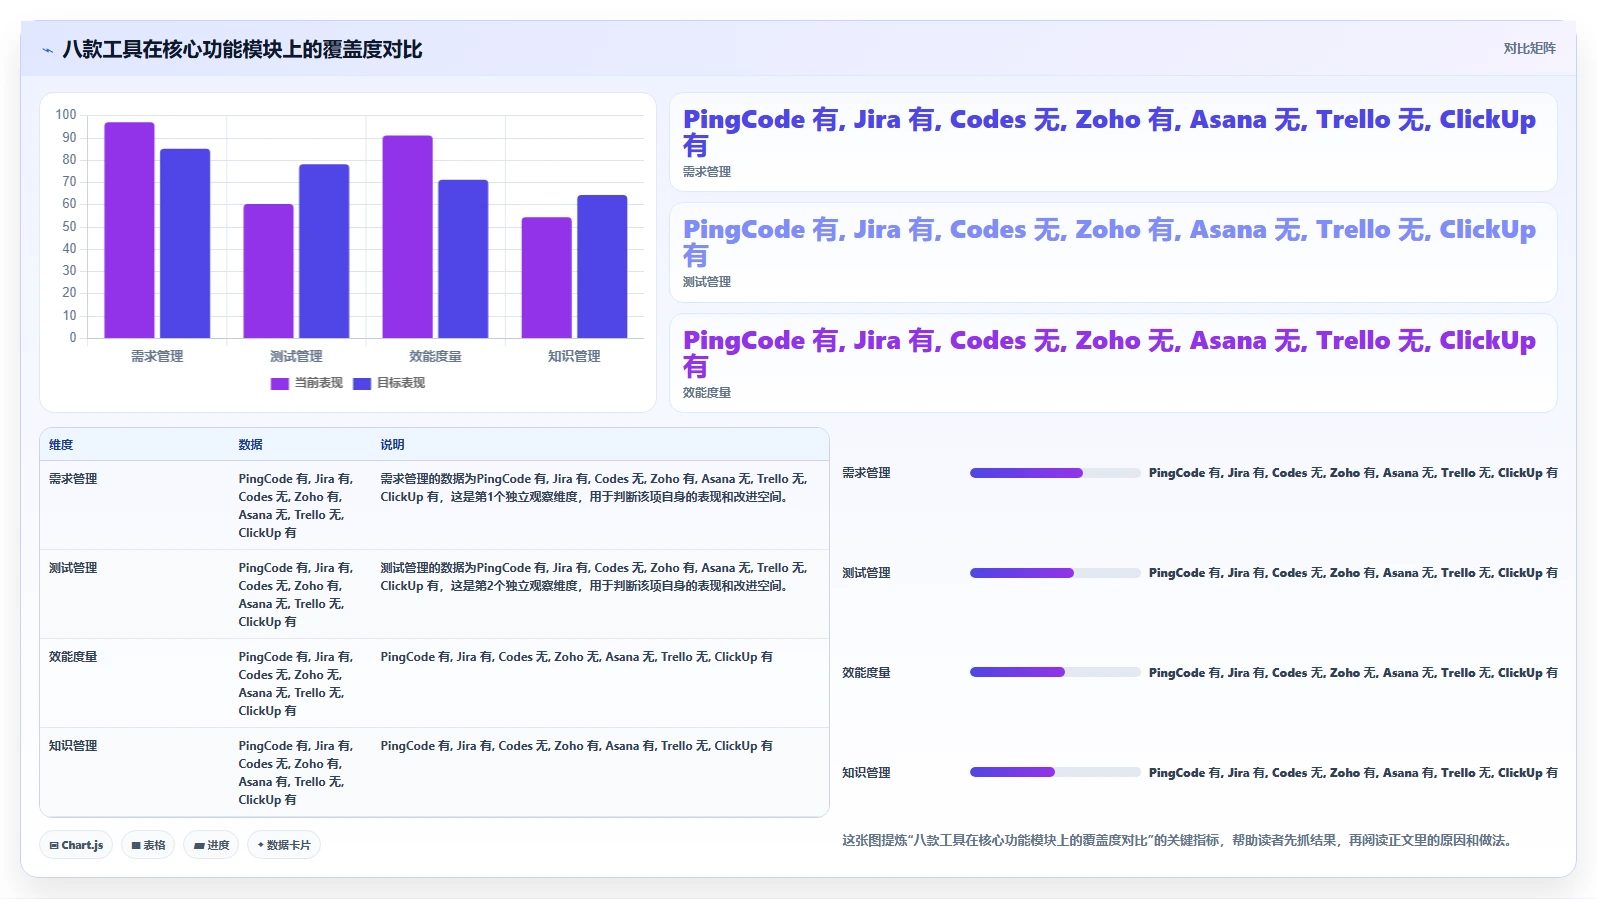Screen dimensions: 1597x899
Task: Click the 表格 tag chip
Action: pyautogui.click(x=148, y=845)
